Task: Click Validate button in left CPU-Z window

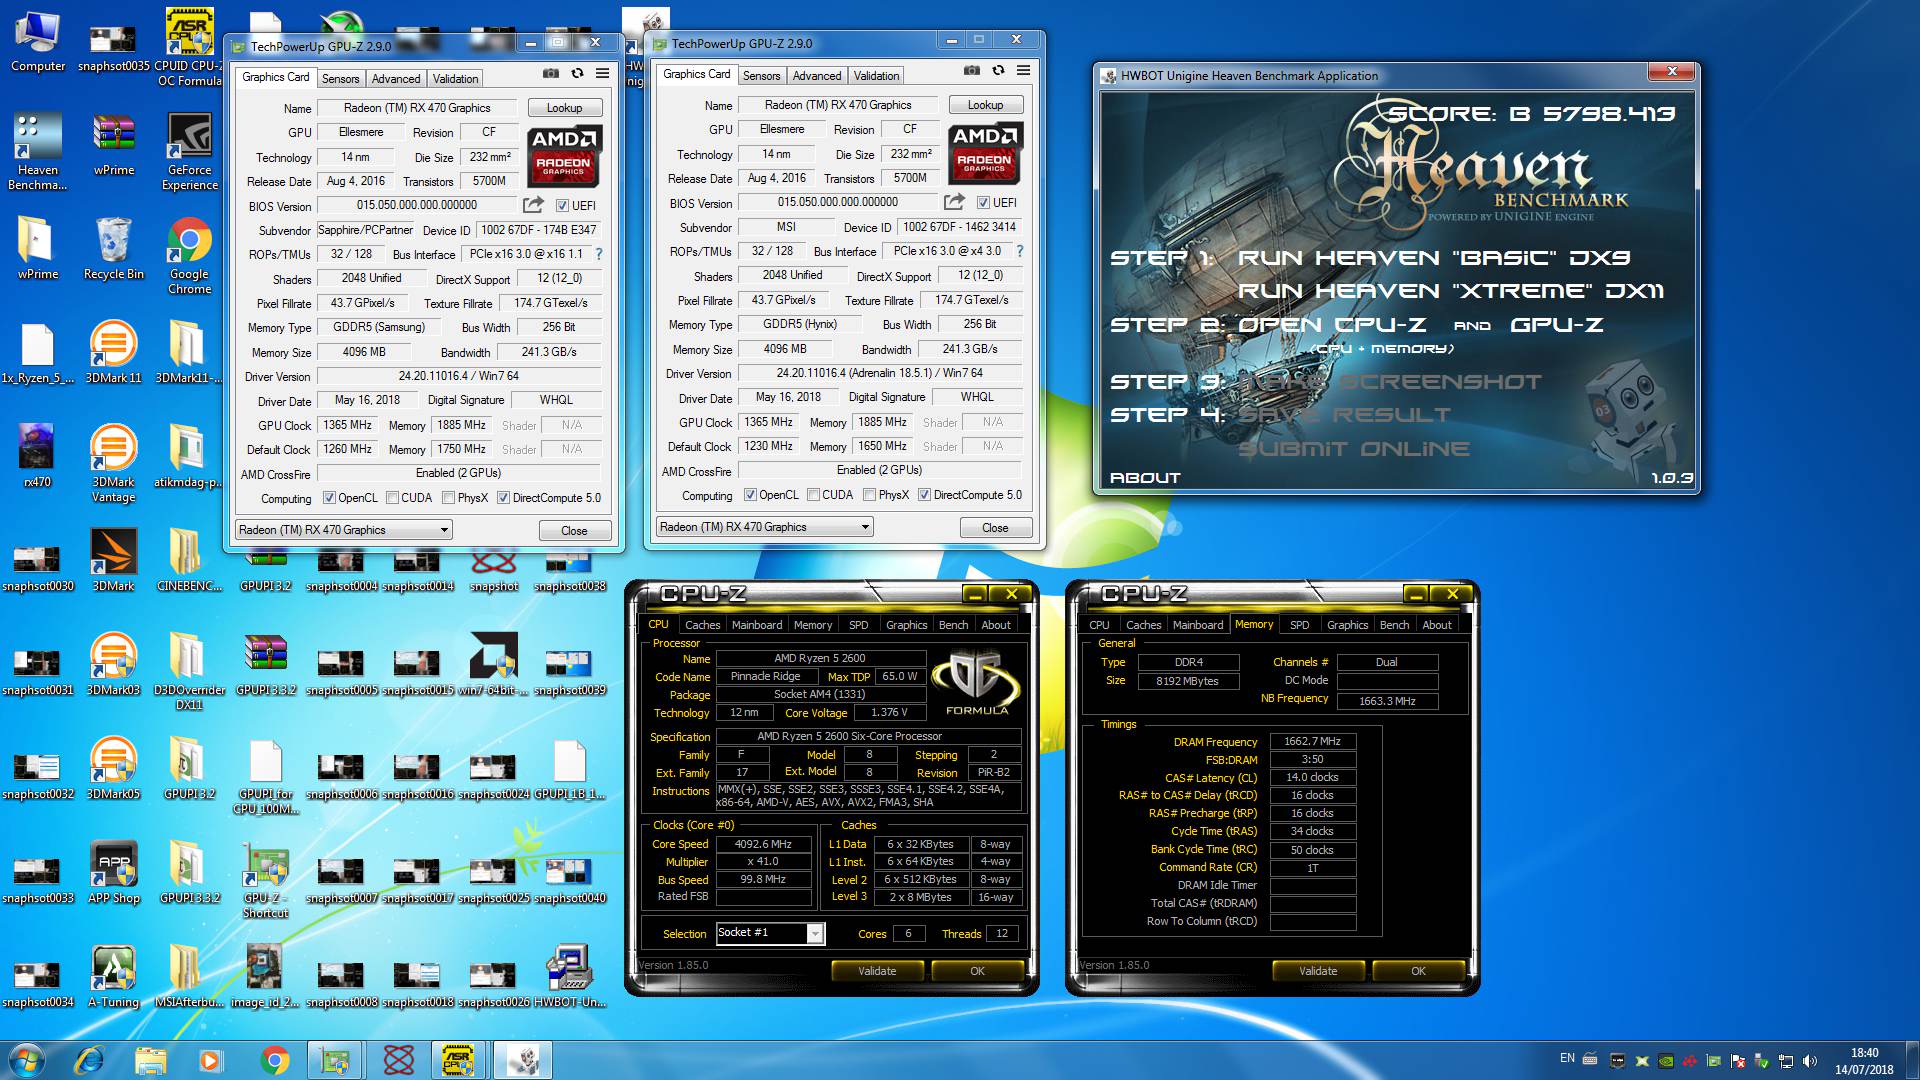Action: [x=877, y=971]
